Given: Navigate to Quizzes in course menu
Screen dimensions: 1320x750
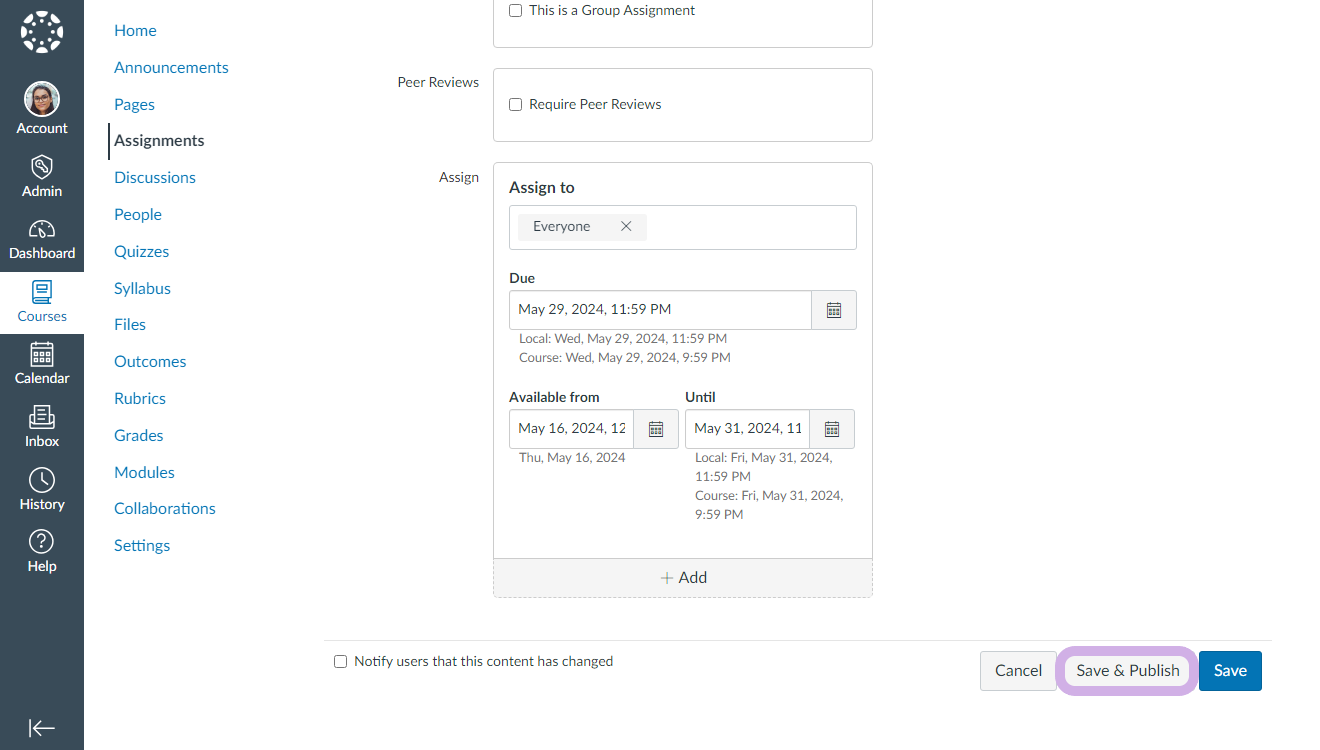Looking at the screenshot, I should [x=141, y=252].
